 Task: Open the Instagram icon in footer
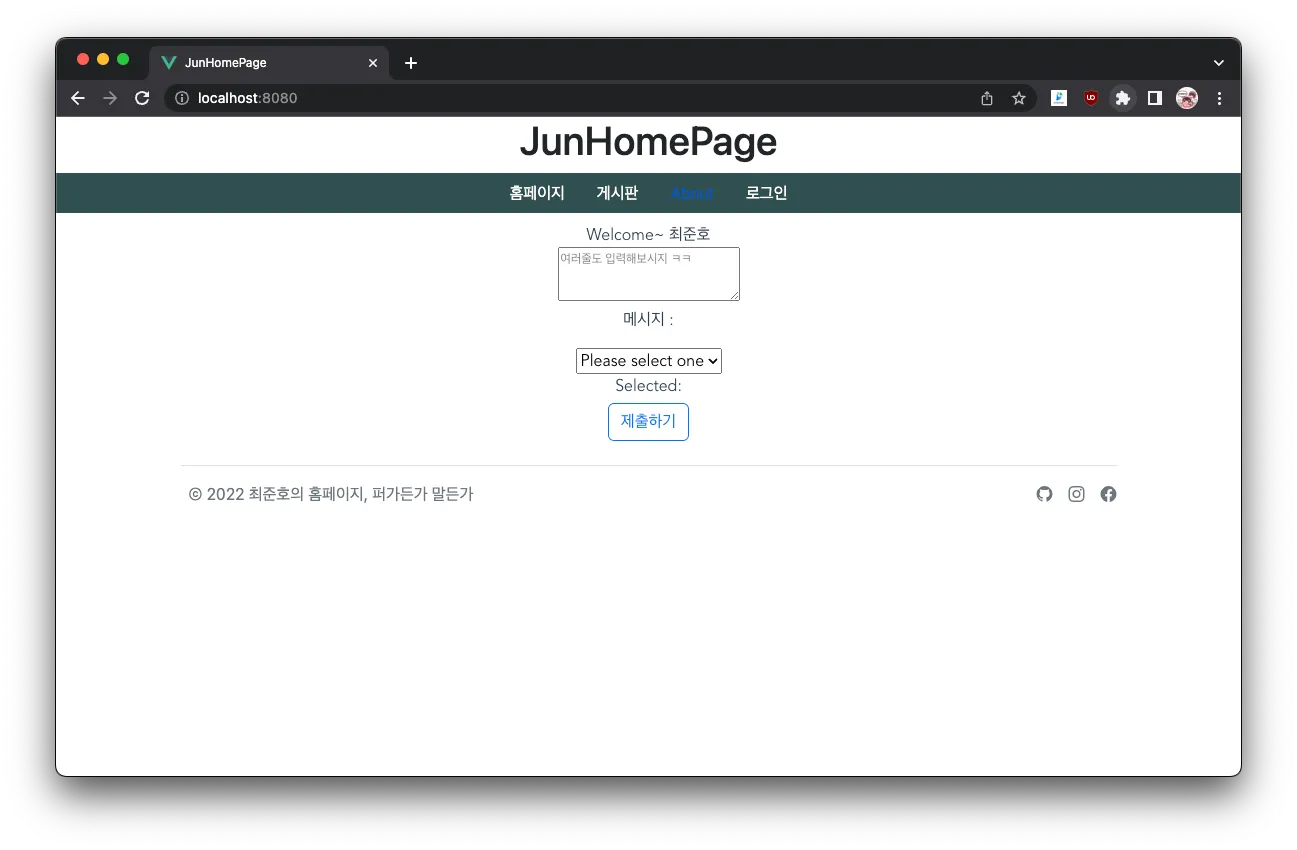(1076, 494)
